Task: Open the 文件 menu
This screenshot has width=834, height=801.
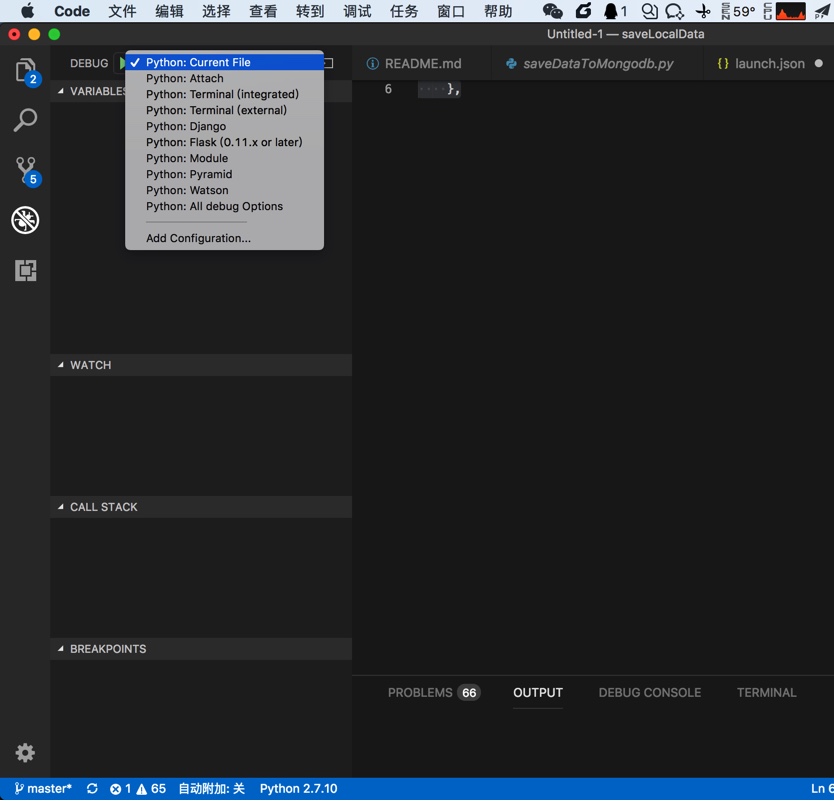Action: pos(122,11)
